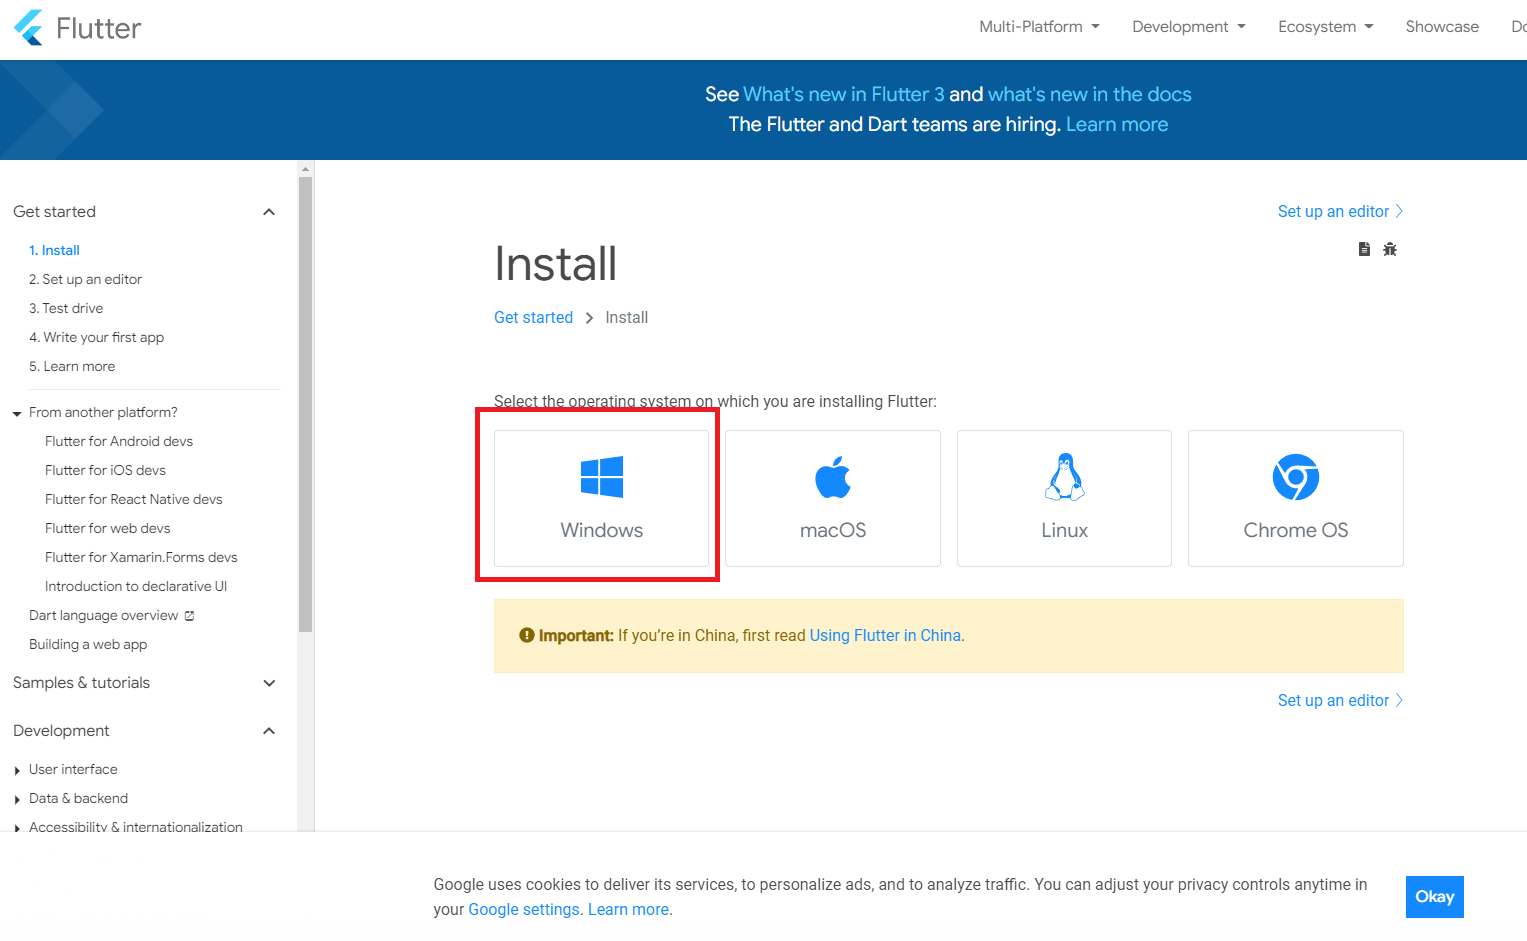Go to Showcase in the top navigation
1527x941 pixels.
tap(1442, 27)
